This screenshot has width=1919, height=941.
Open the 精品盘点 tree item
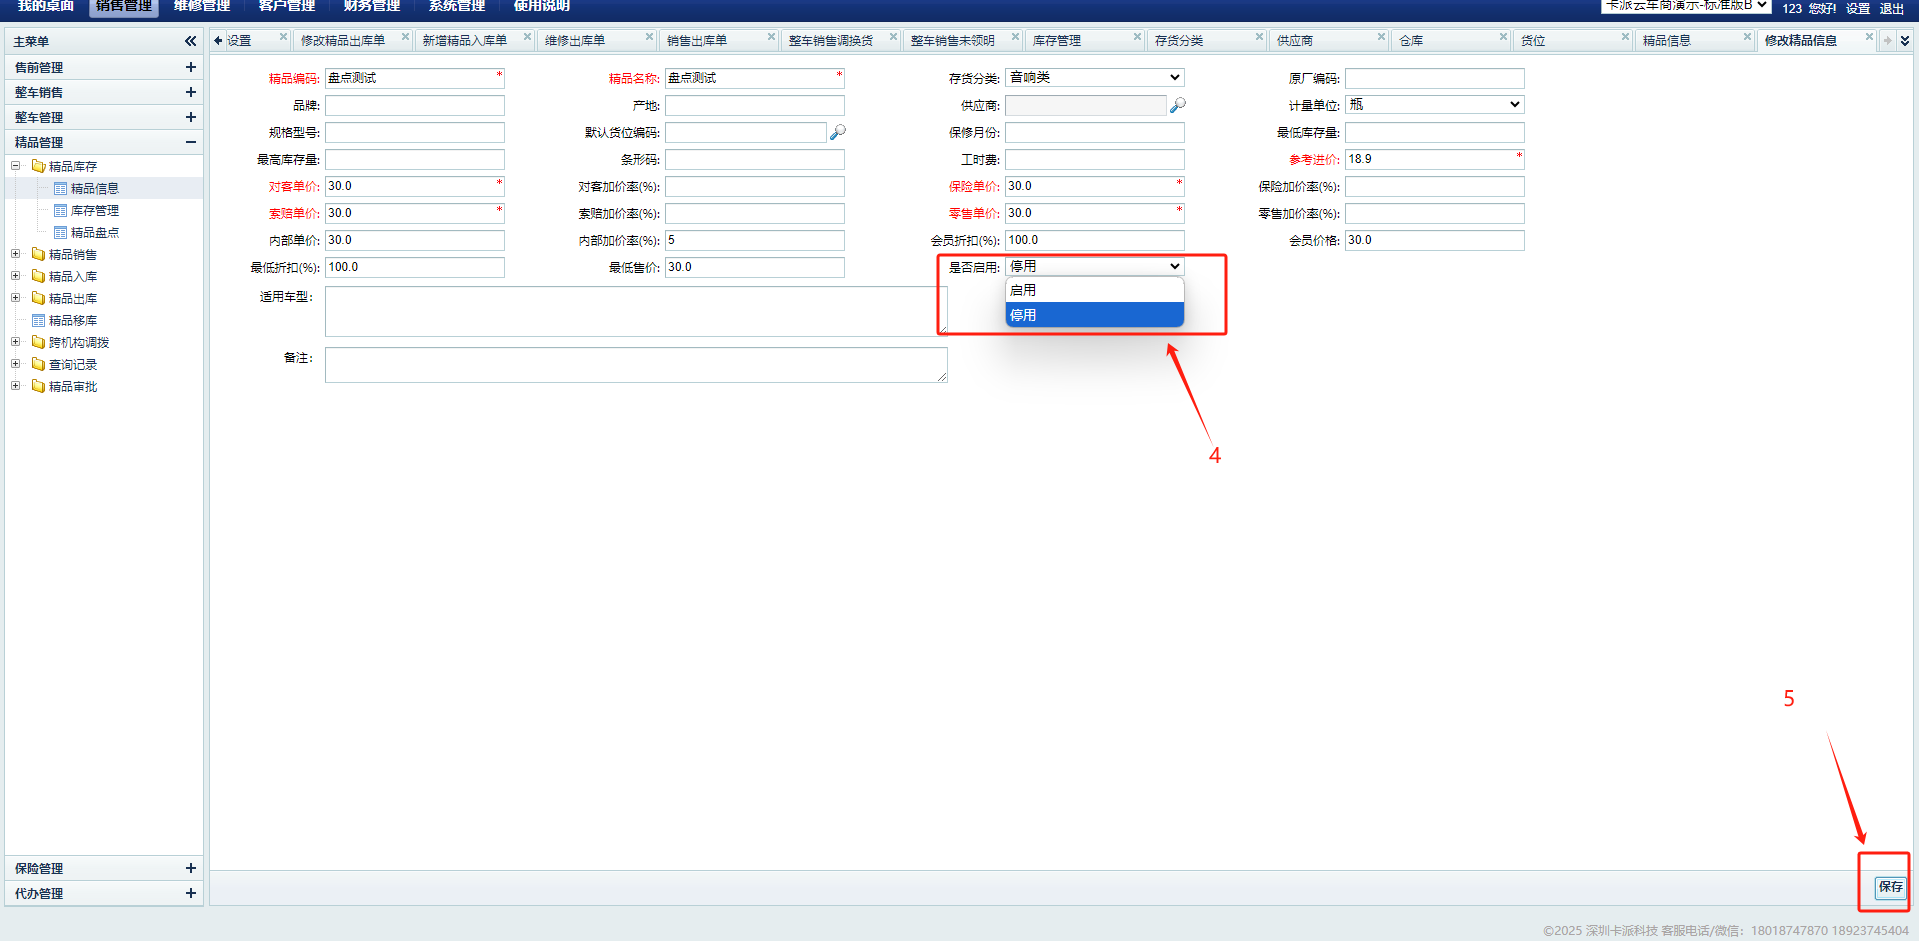point(94,233)
